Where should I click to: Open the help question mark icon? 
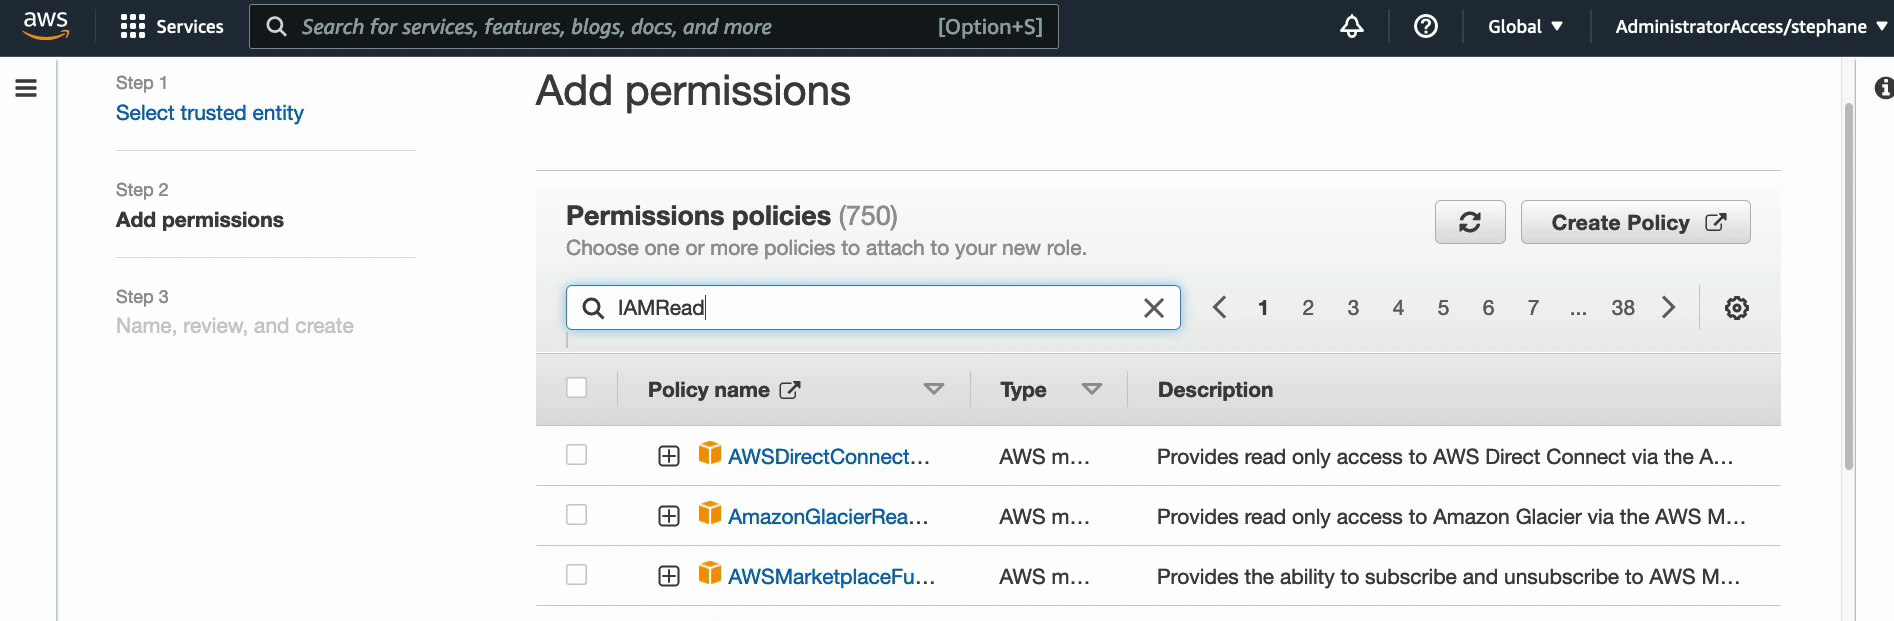(x=1426, y=27)
